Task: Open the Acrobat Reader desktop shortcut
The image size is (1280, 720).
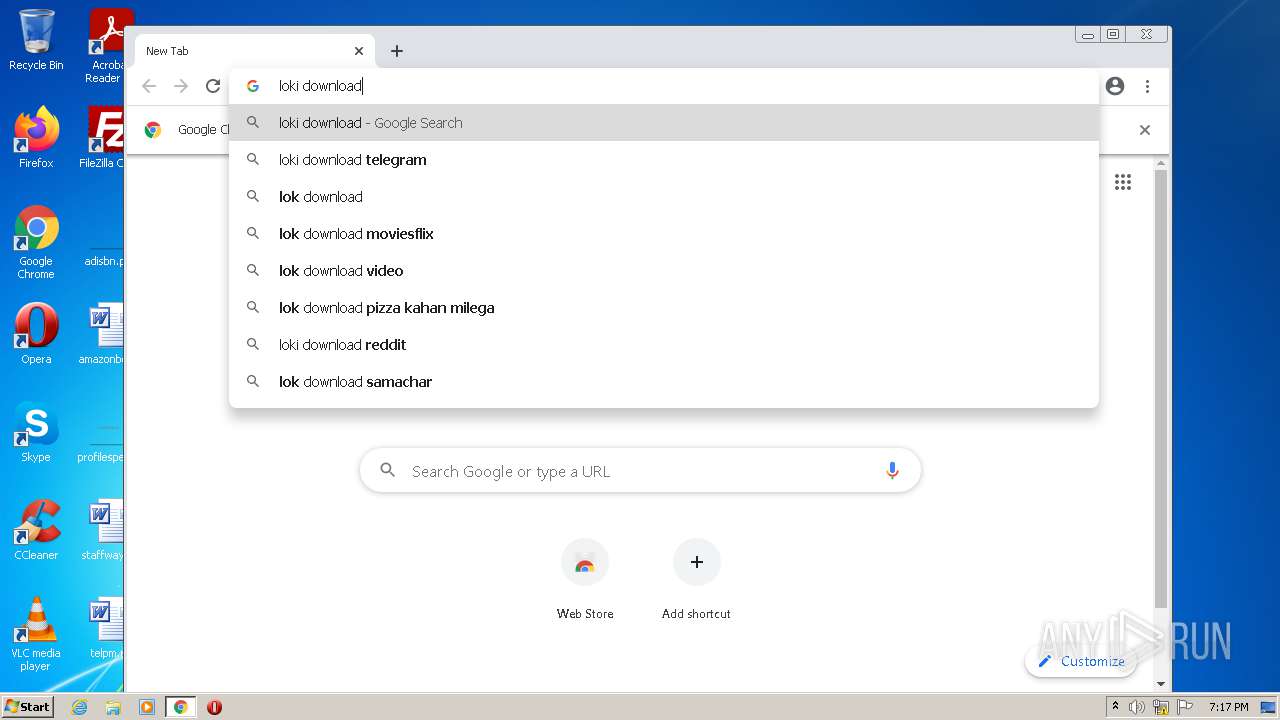Action: (106, 46)
